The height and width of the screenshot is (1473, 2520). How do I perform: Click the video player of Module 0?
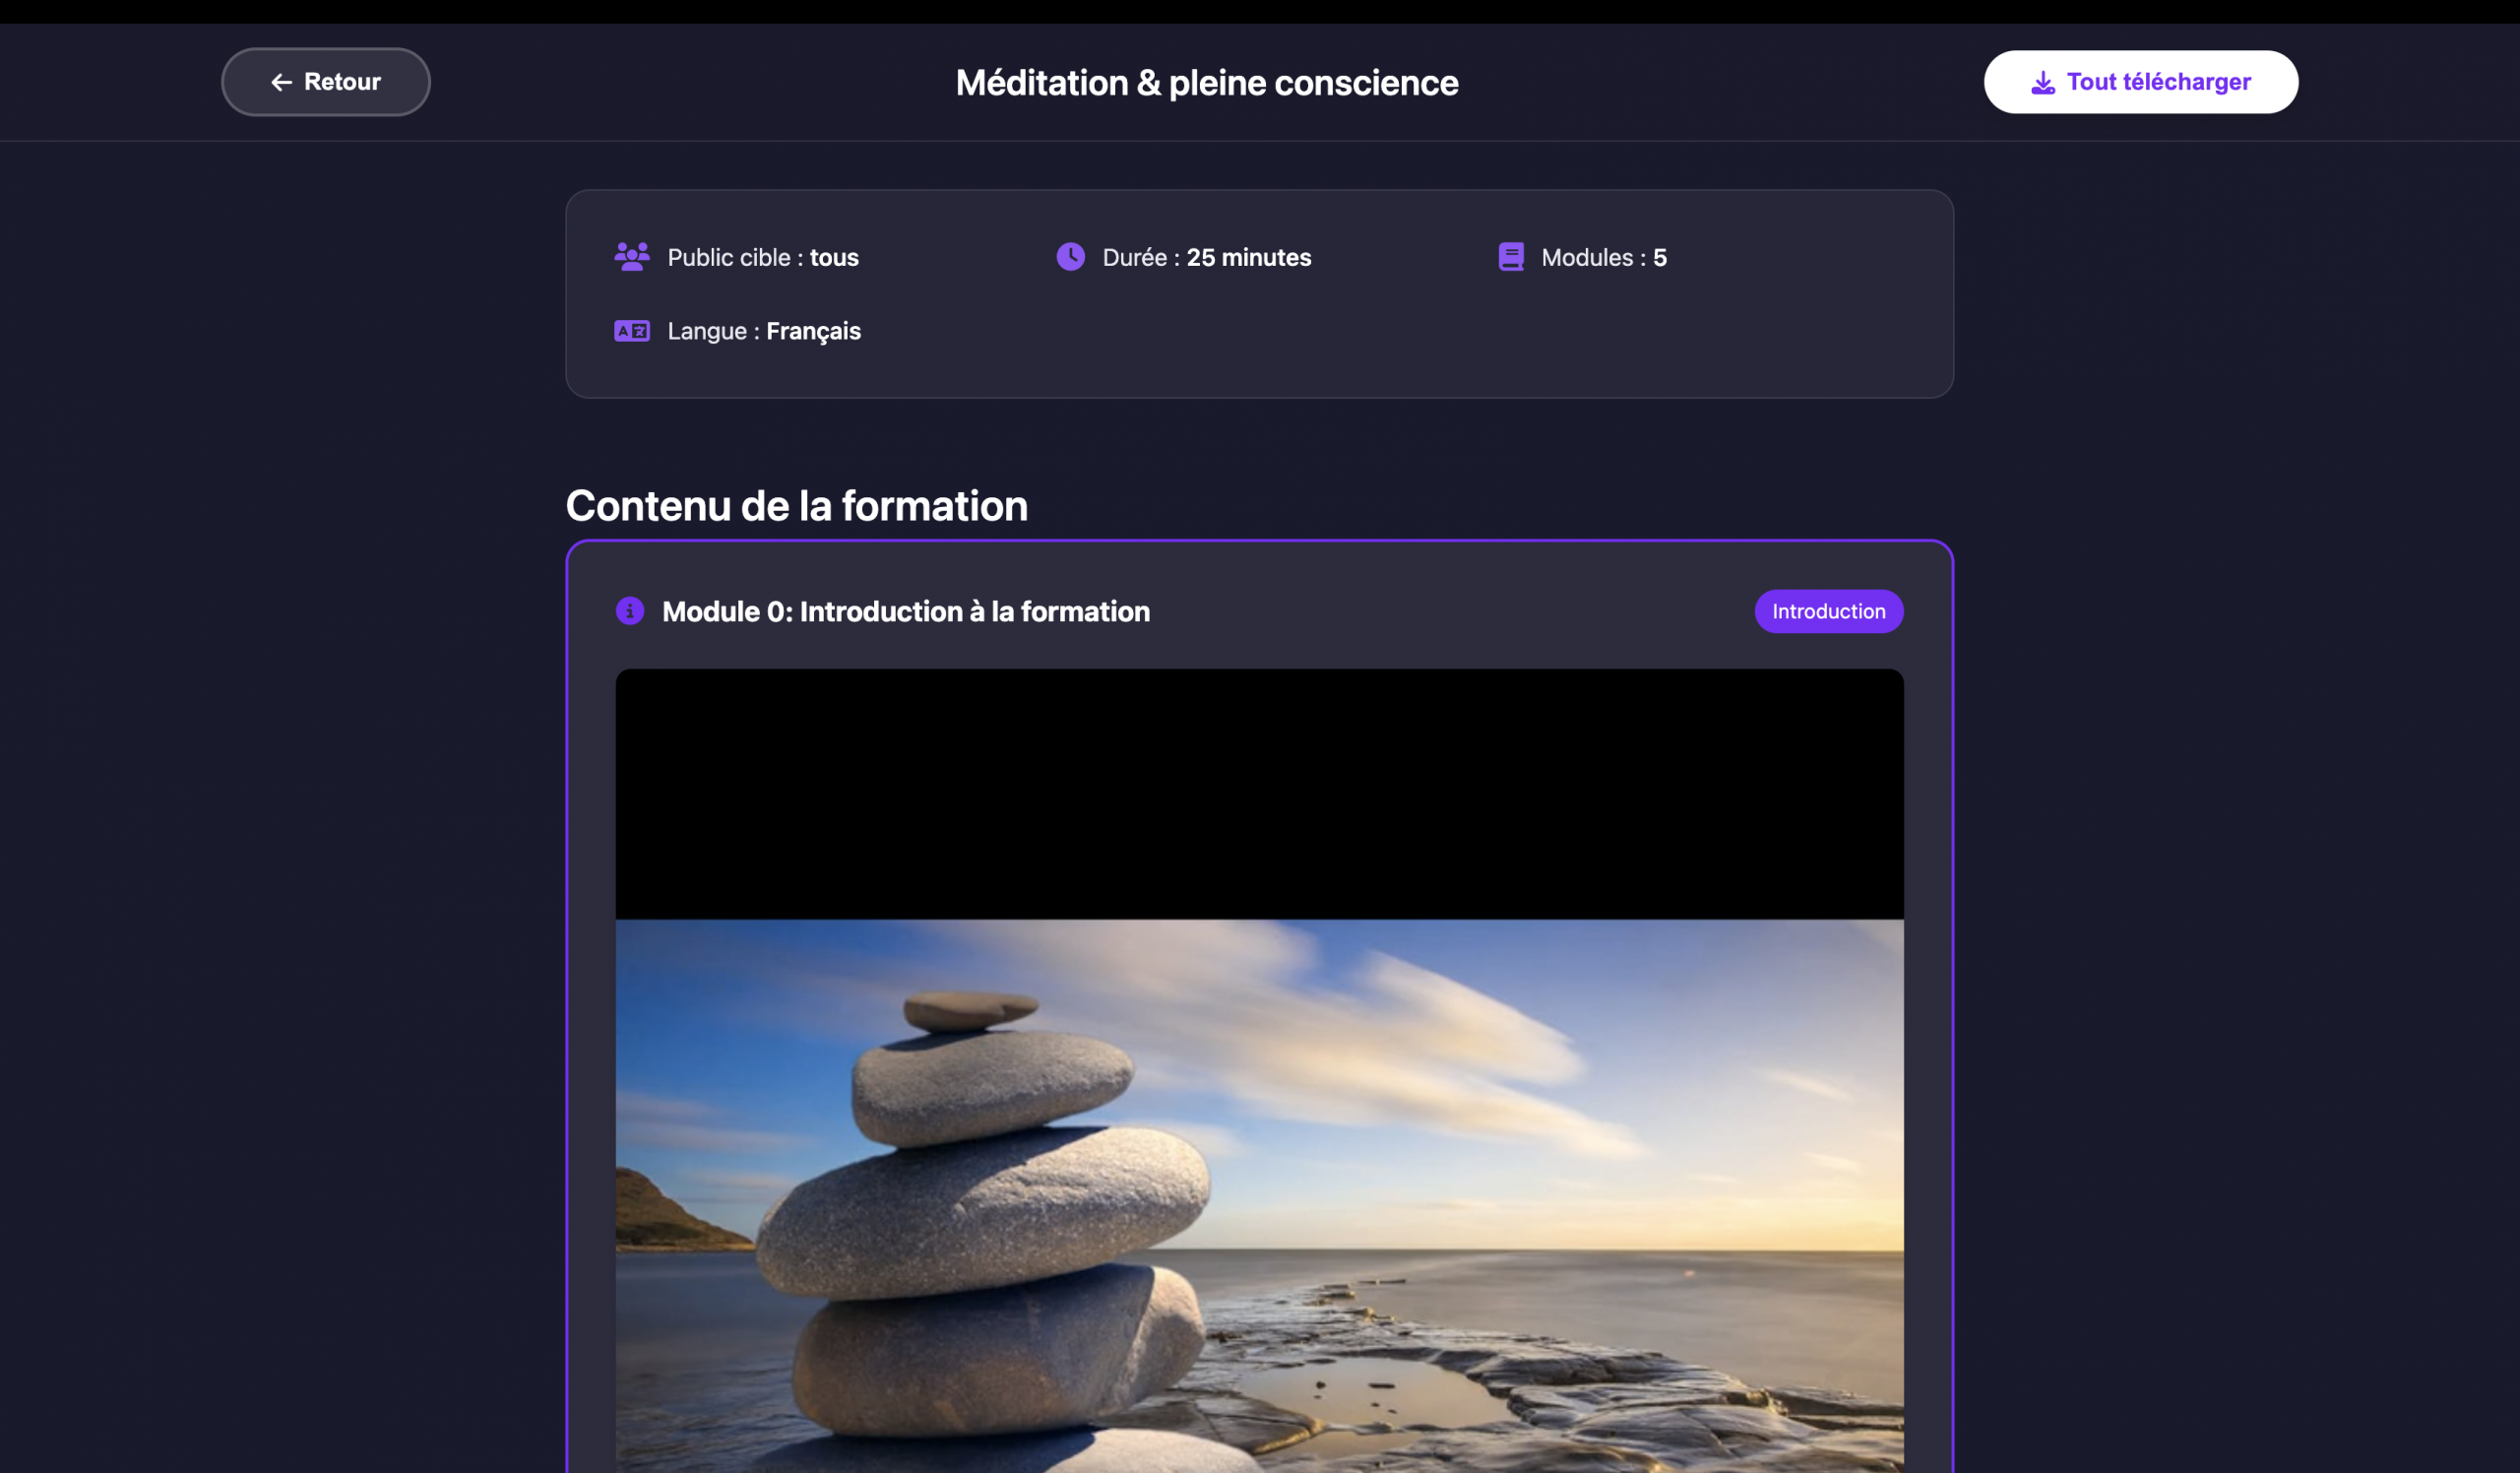pyautogui.click(x=1259, y=795)
